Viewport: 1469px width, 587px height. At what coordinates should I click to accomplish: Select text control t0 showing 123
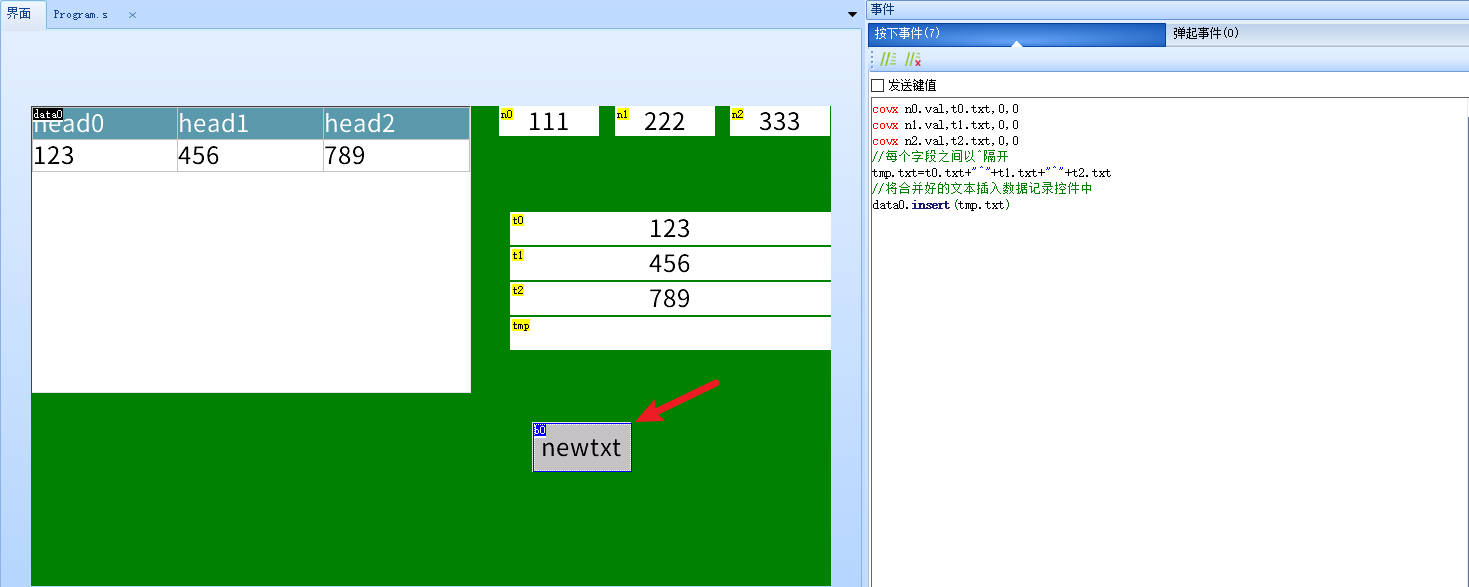coord(670,228)
